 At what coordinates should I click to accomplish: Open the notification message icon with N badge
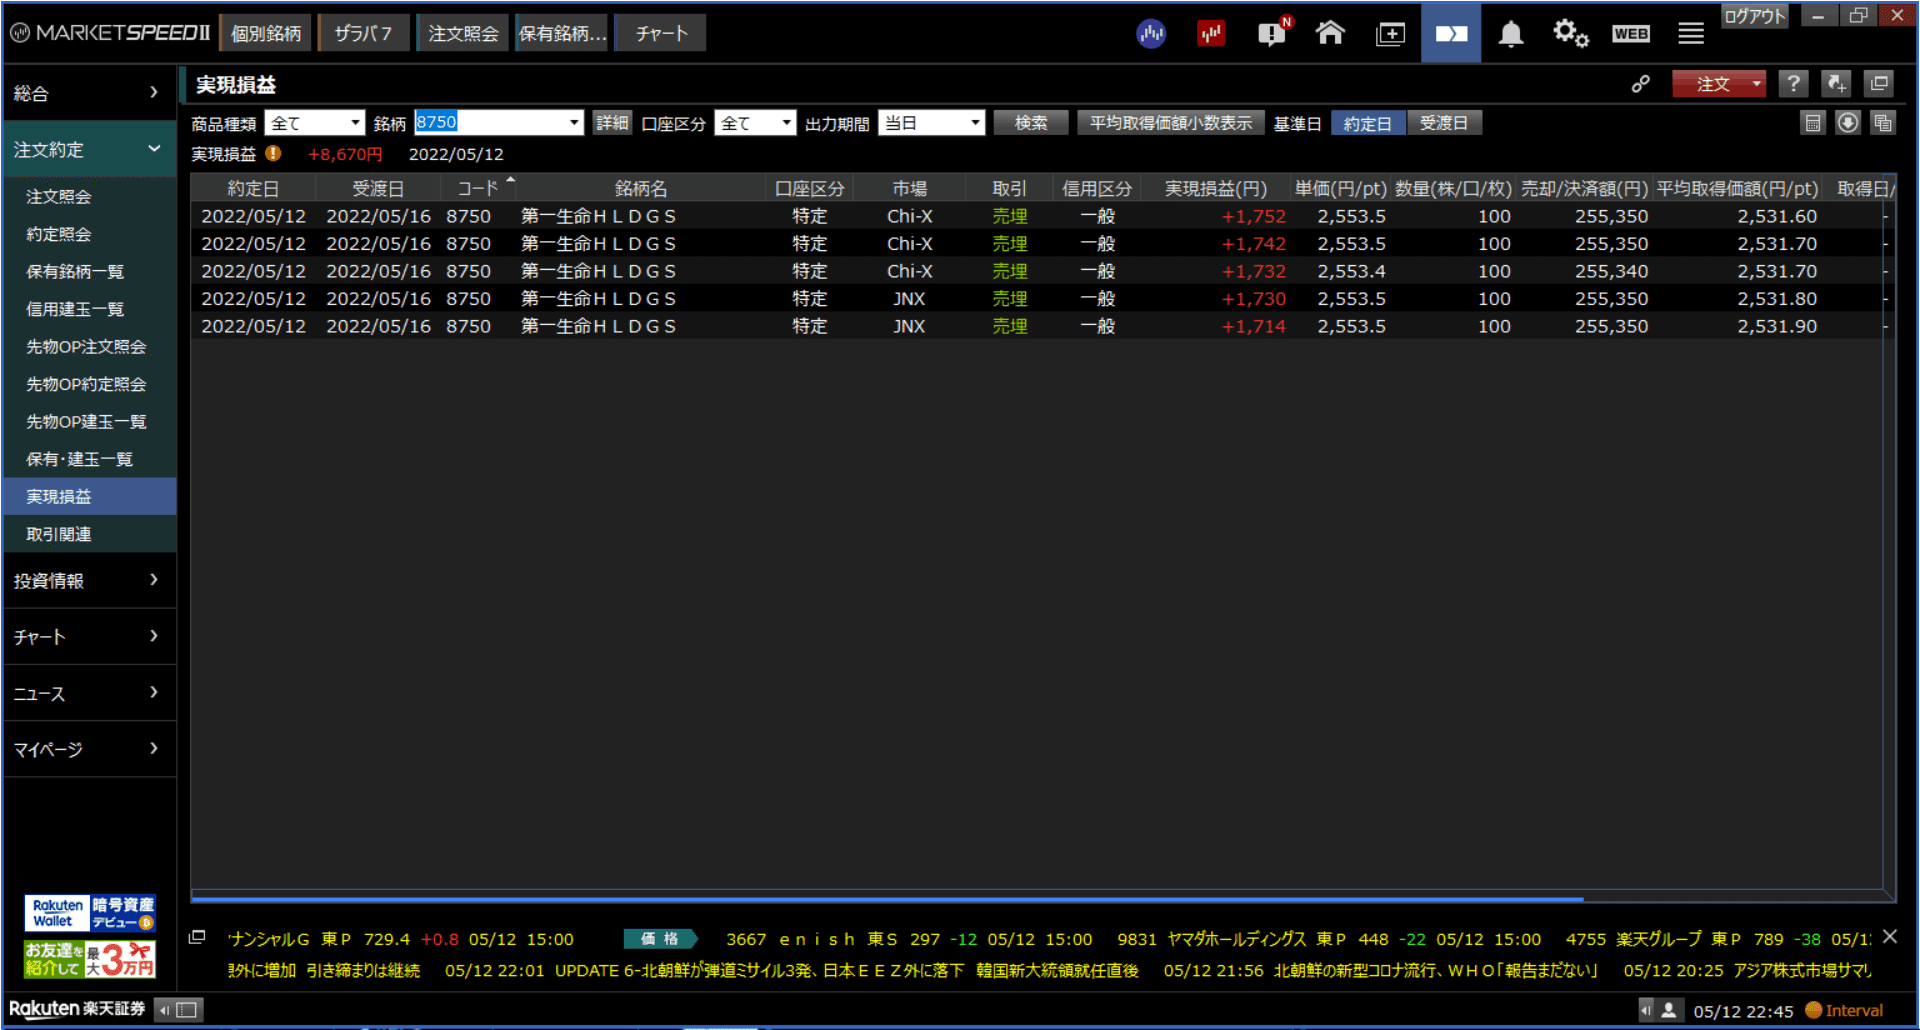click(1273, 33)
